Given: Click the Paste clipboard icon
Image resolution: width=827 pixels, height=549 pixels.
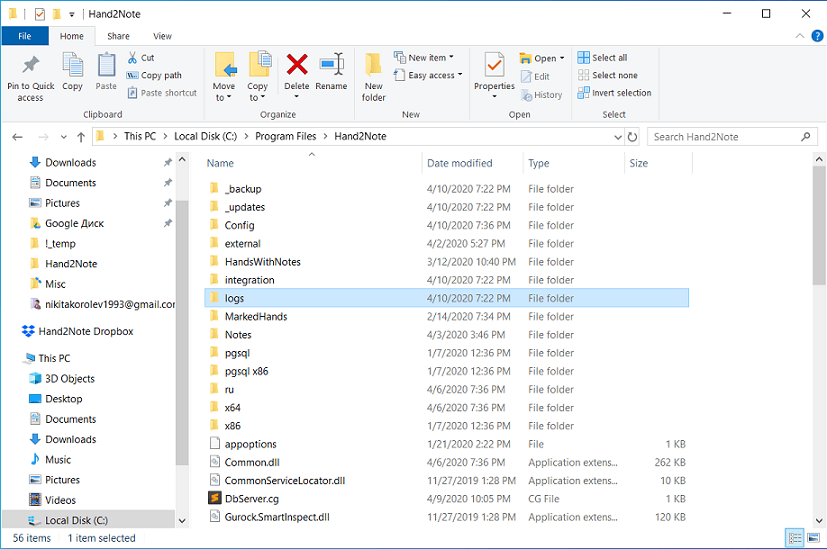Looking at the screenshot, I should tap(106, 72).
